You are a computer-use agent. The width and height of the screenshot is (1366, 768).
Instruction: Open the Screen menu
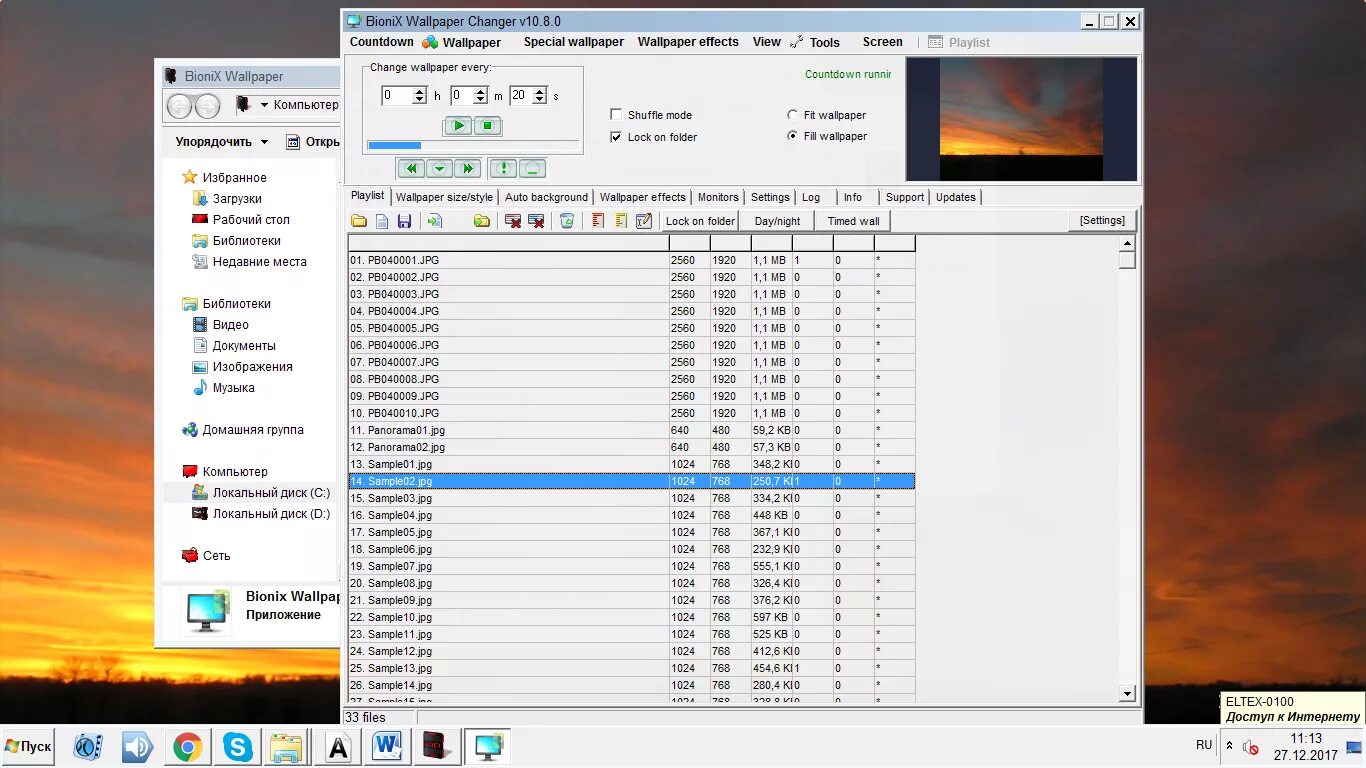pos(883,42)
